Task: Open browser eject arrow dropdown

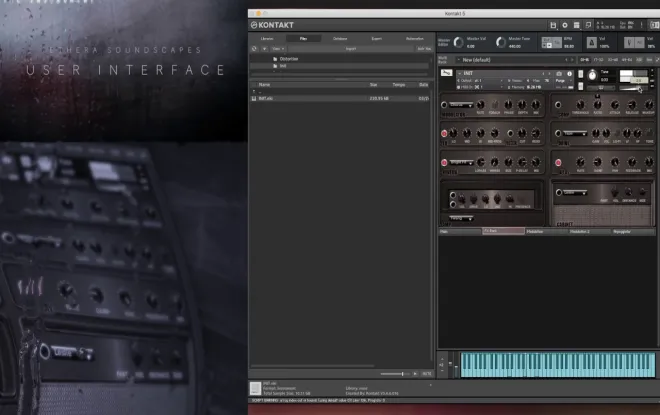Action: coord(264,49)
